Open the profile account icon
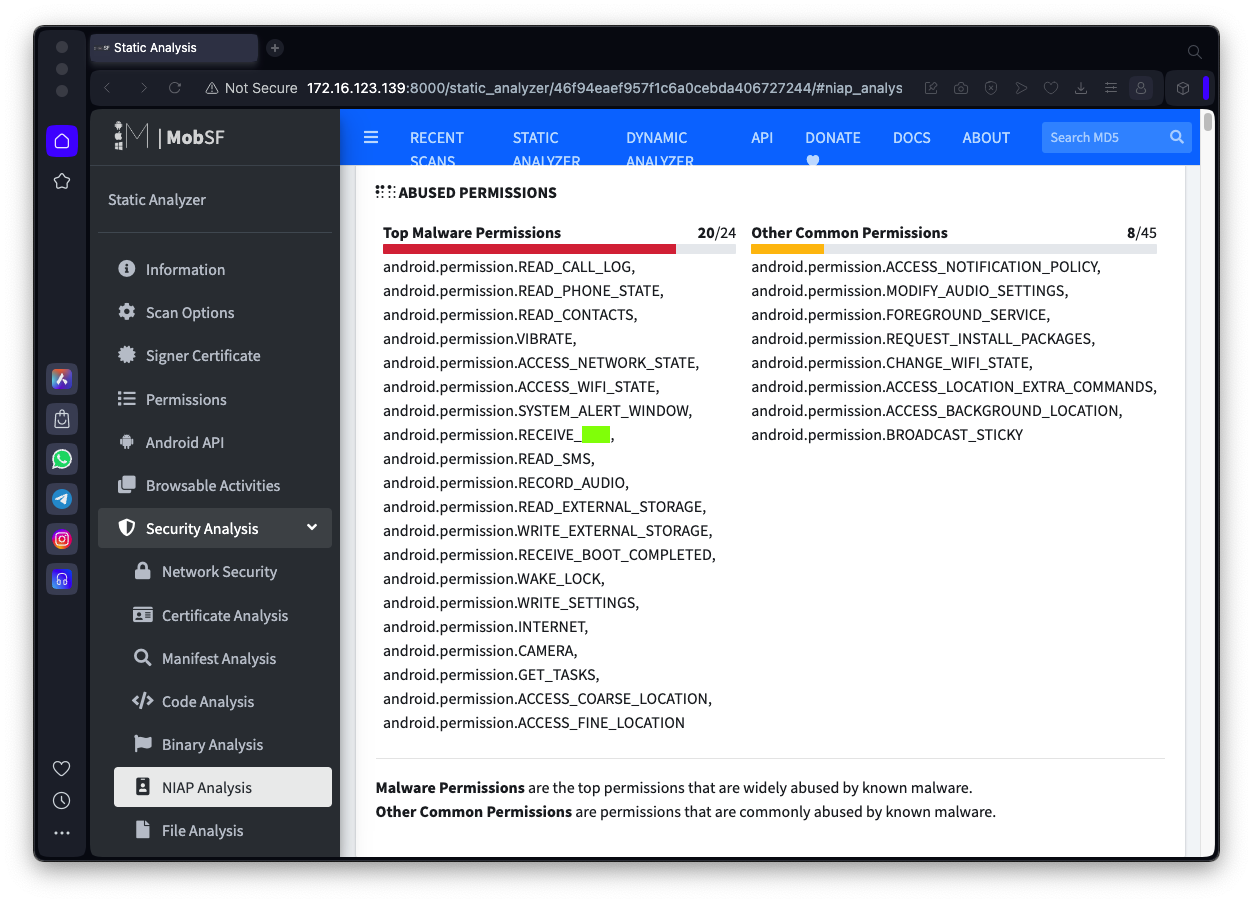Screen dimensions: 1253x903 coord(1141,88)
